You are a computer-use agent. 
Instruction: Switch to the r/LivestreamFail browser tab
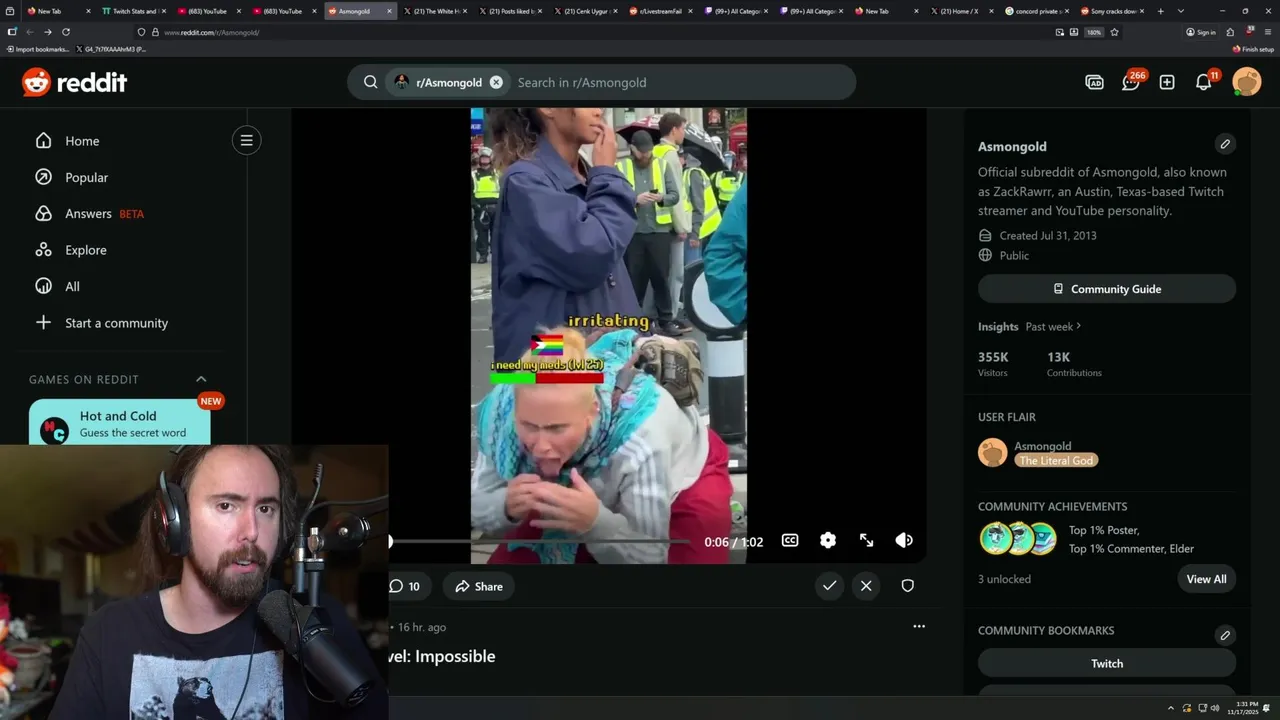tap(659, 11)
